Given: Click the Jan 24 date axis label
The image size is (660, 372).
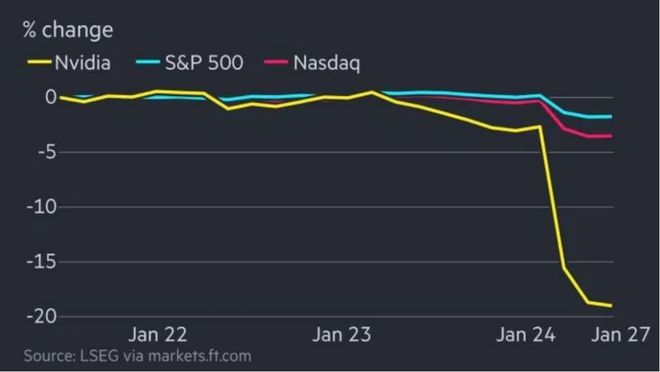Looking at the screenshot, I should pyautogui.click(x=526, y=335).
